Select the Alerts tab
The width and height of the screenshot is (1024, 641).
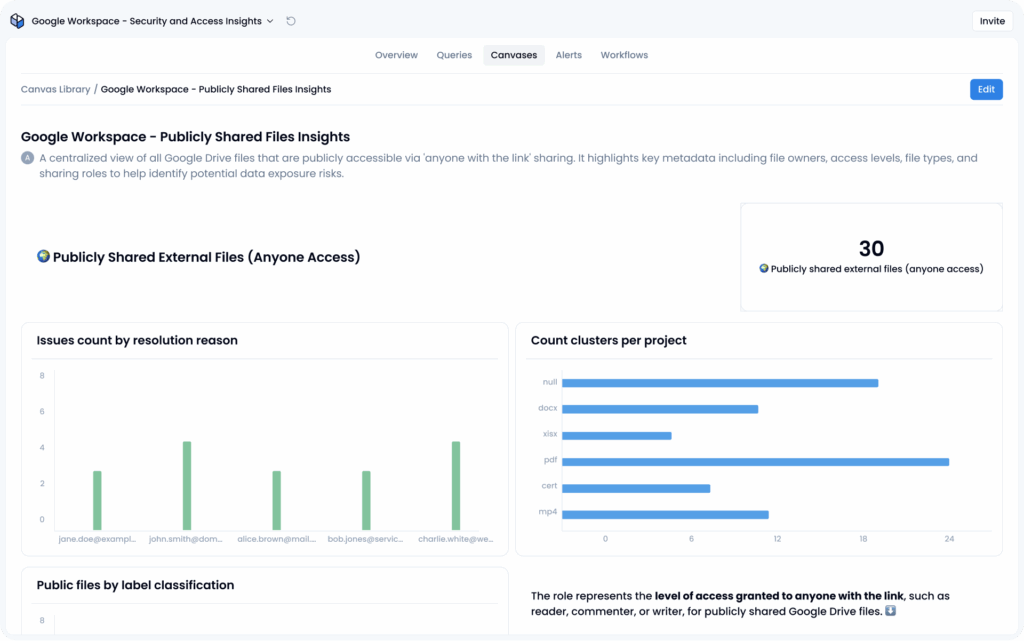click(x=568, y=55)
